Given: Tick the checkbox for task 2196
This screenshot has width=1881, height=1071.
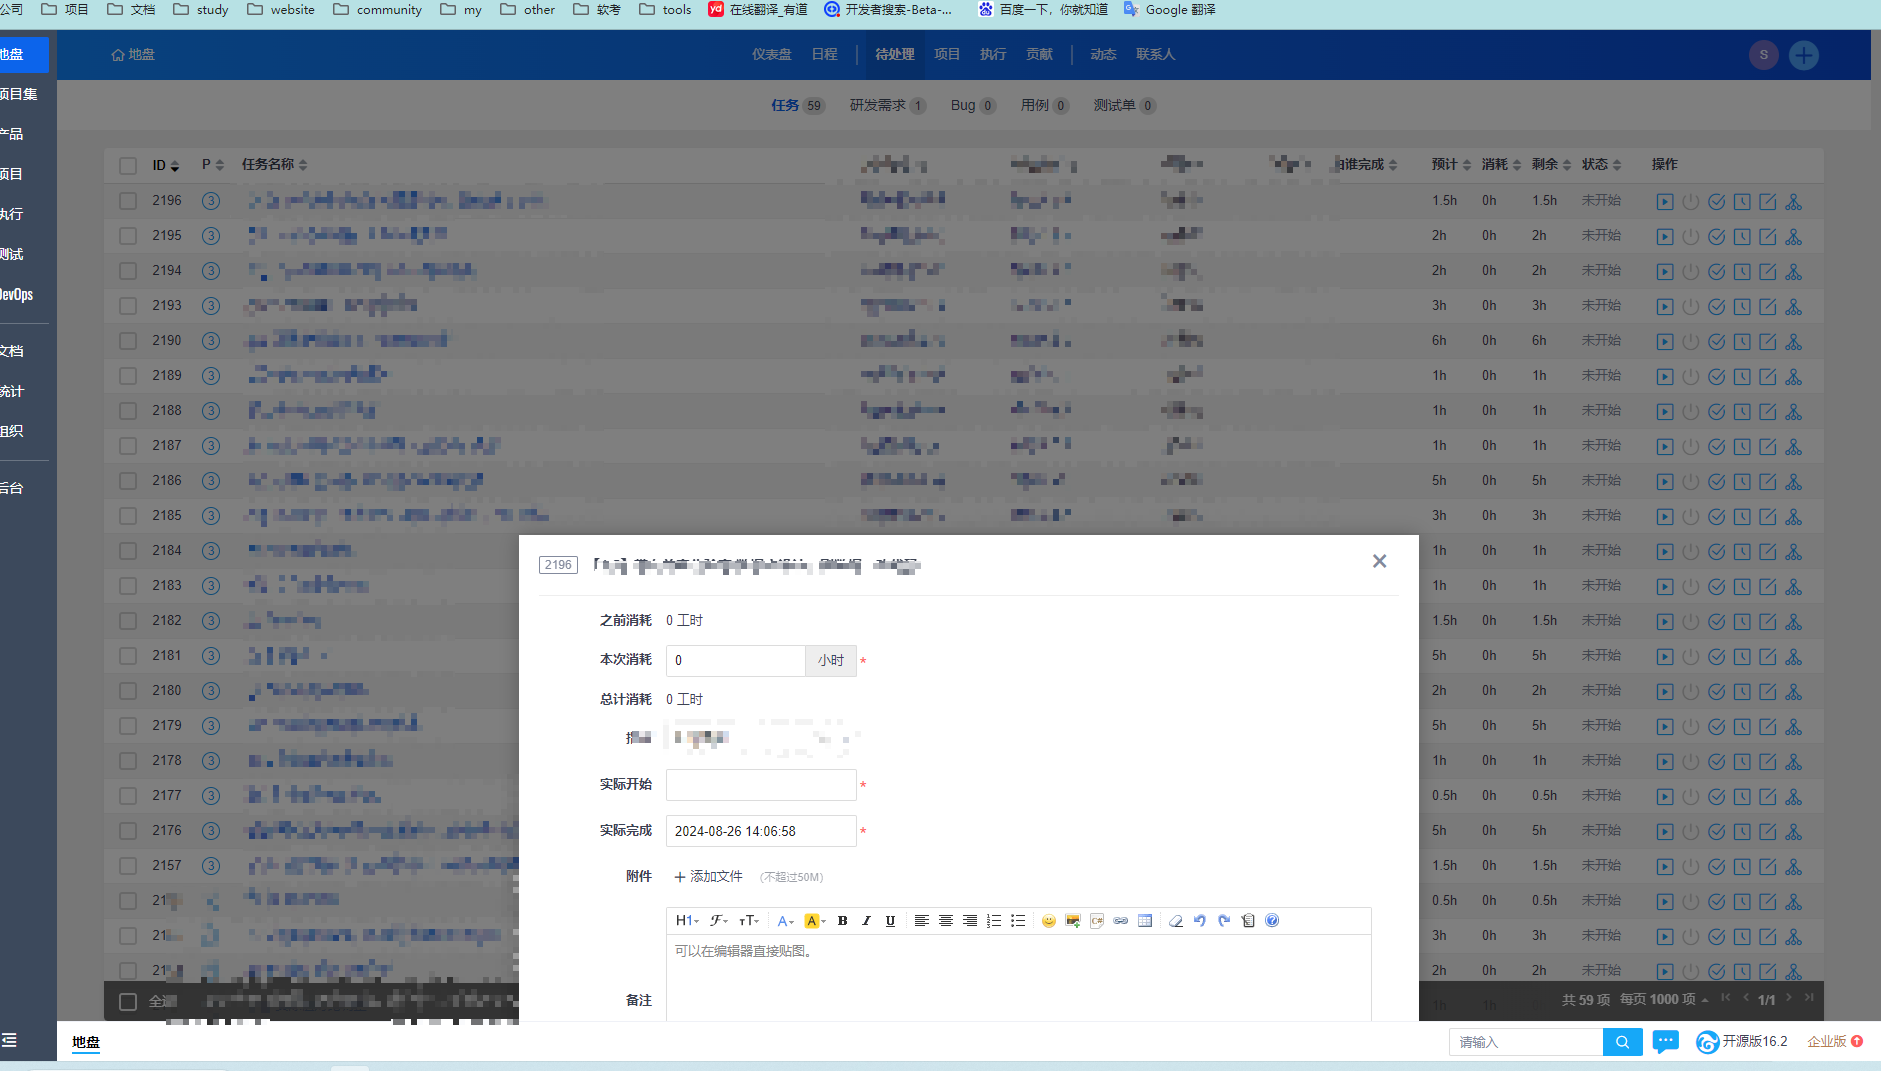Looking at the screenshot, I should click(x=128, y=201).
